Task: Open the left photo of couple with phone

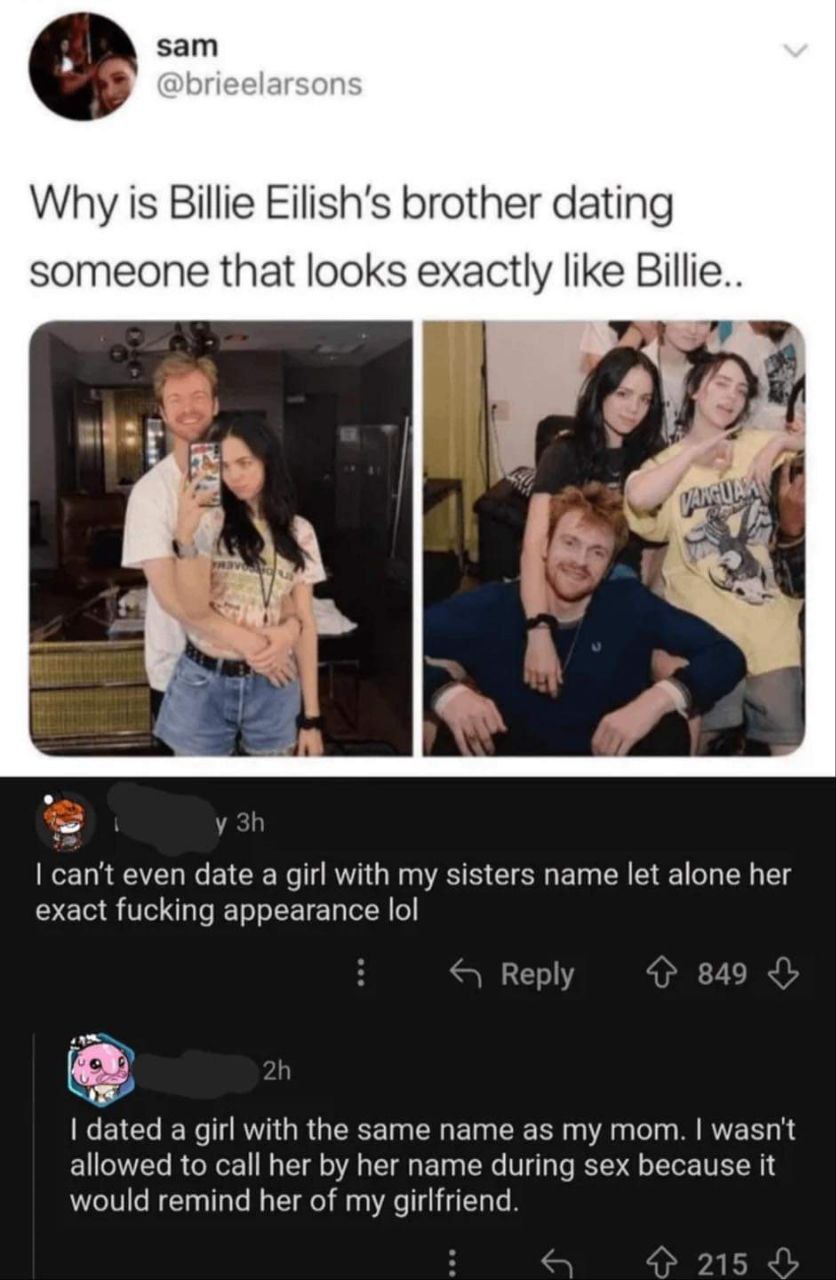Action: point(221,538)
